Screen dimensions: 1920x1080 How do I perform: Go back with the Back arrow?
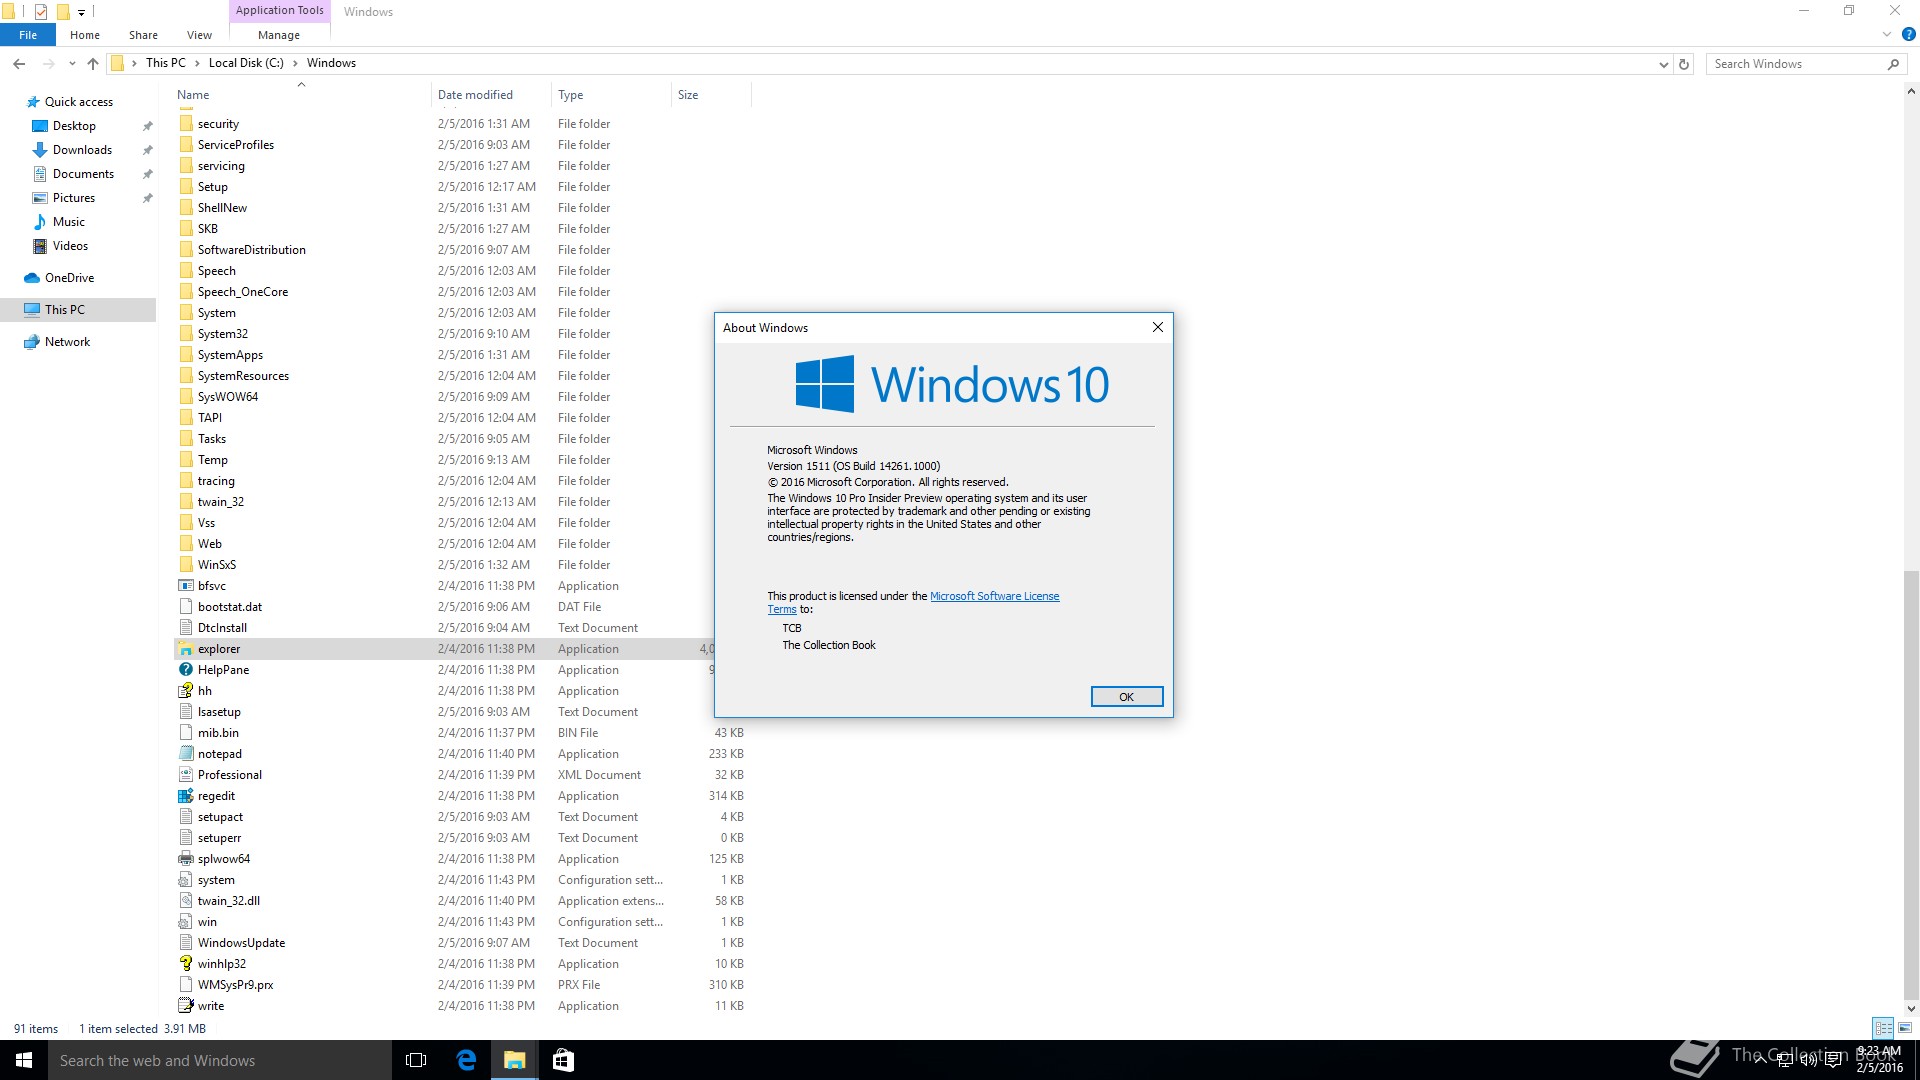19,63
